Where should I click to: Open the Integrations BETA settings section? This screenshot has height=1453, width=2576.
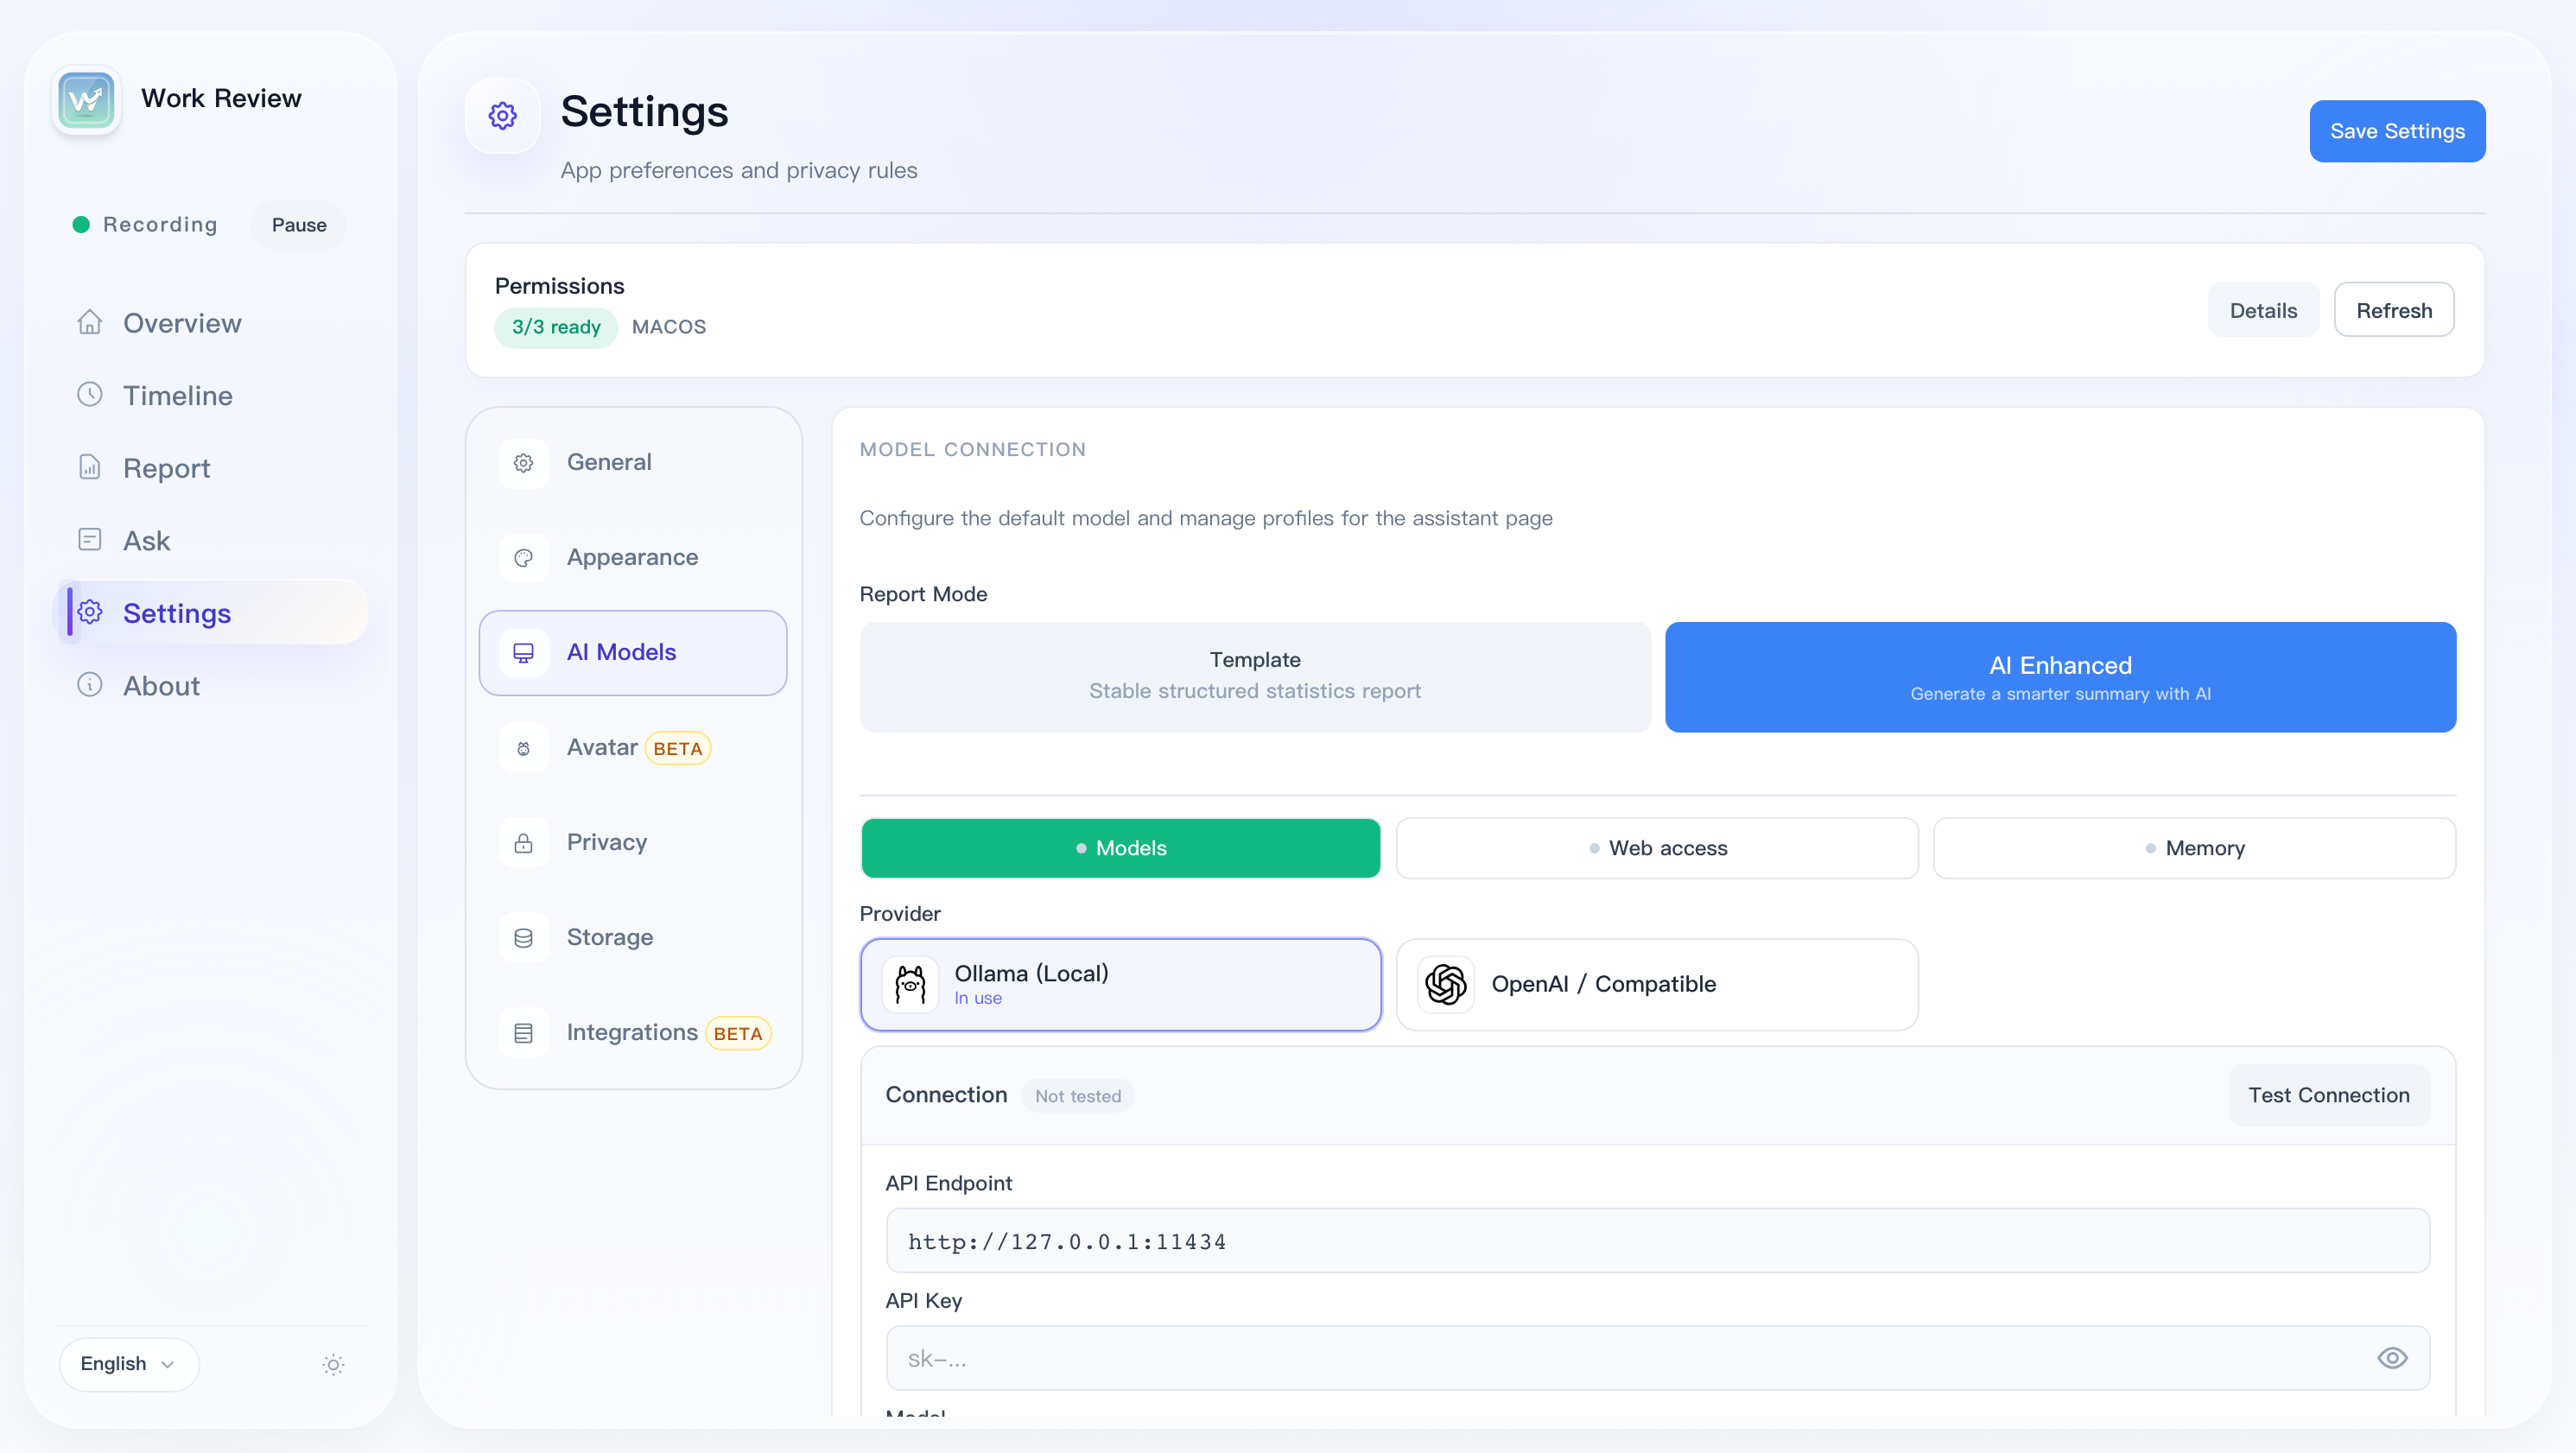click(633, 1033)
